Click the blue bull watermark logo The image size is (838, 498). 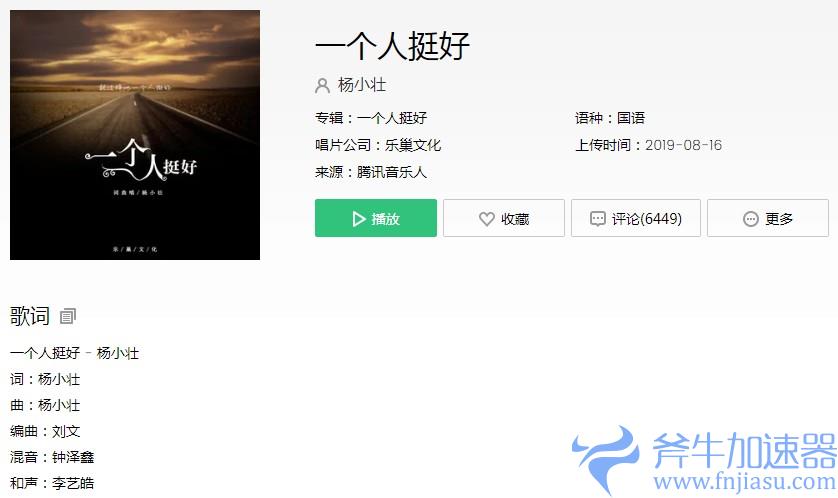point(606,458)
